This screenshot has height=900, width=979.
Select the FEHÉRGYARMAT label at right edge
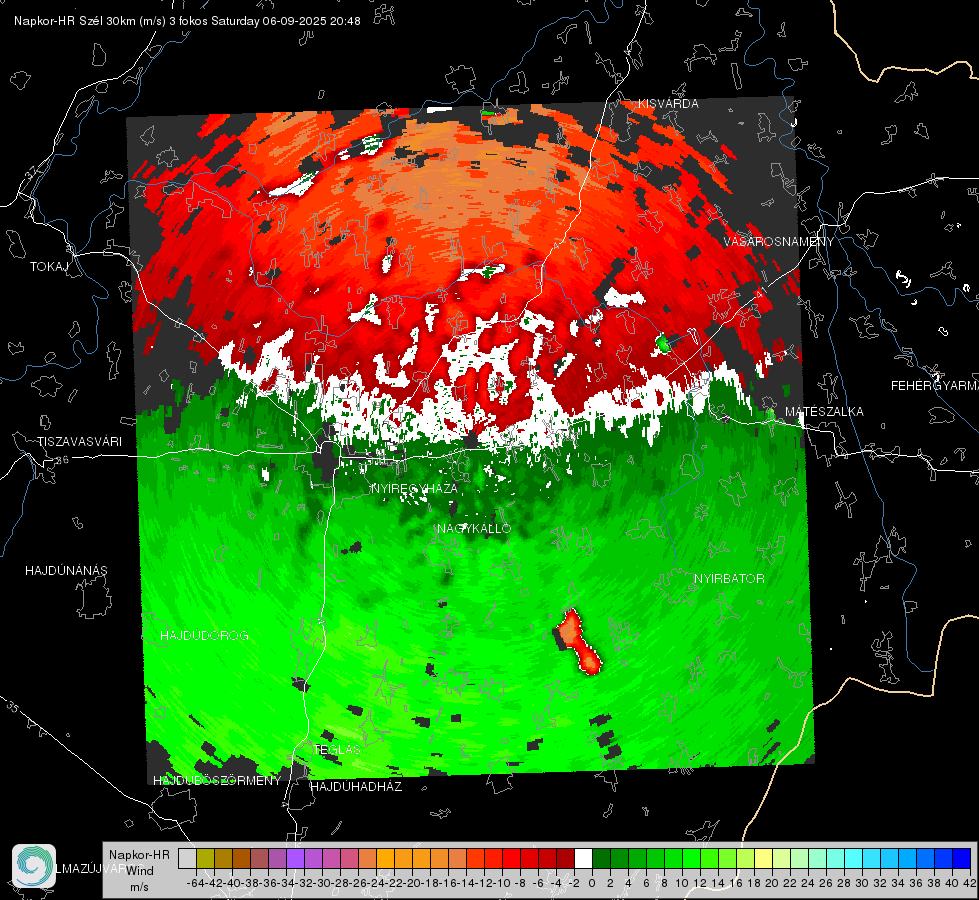pyautogui.click(x=935, y=386)
